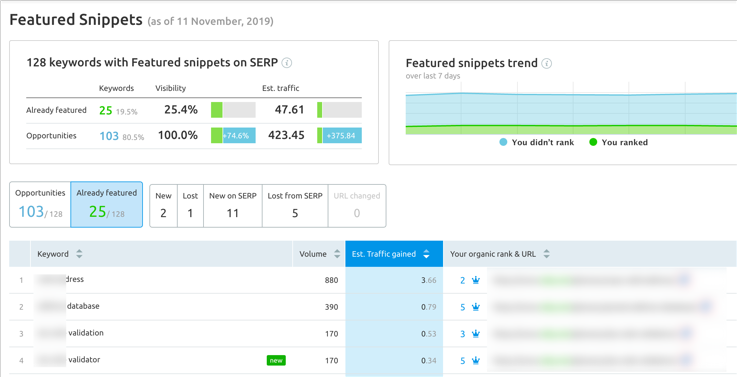This screenshot has height=377, width=737.
Task: Click crown icon in the database keyword row
Action: [476, 307]
